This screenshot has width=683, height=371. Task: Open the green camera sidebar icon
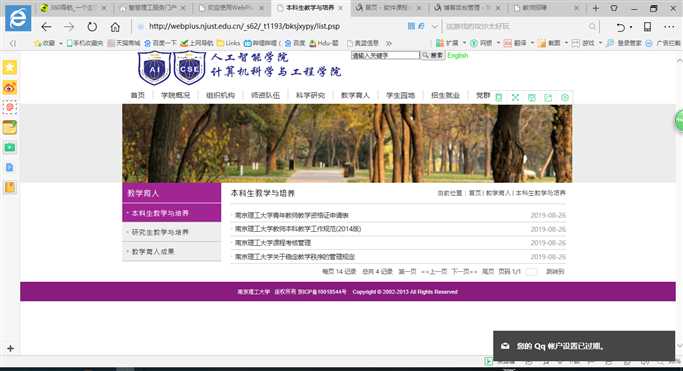click(10, 148)
